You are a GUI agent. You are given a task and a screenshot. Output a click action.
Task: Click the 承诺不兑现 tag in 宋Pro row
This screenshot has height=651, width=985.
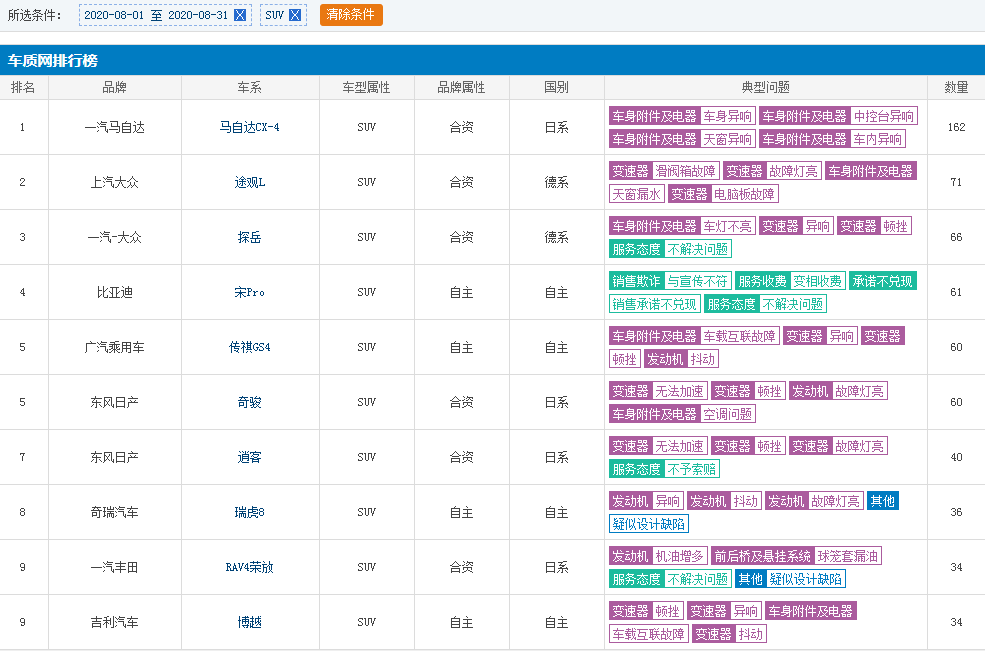883,281
